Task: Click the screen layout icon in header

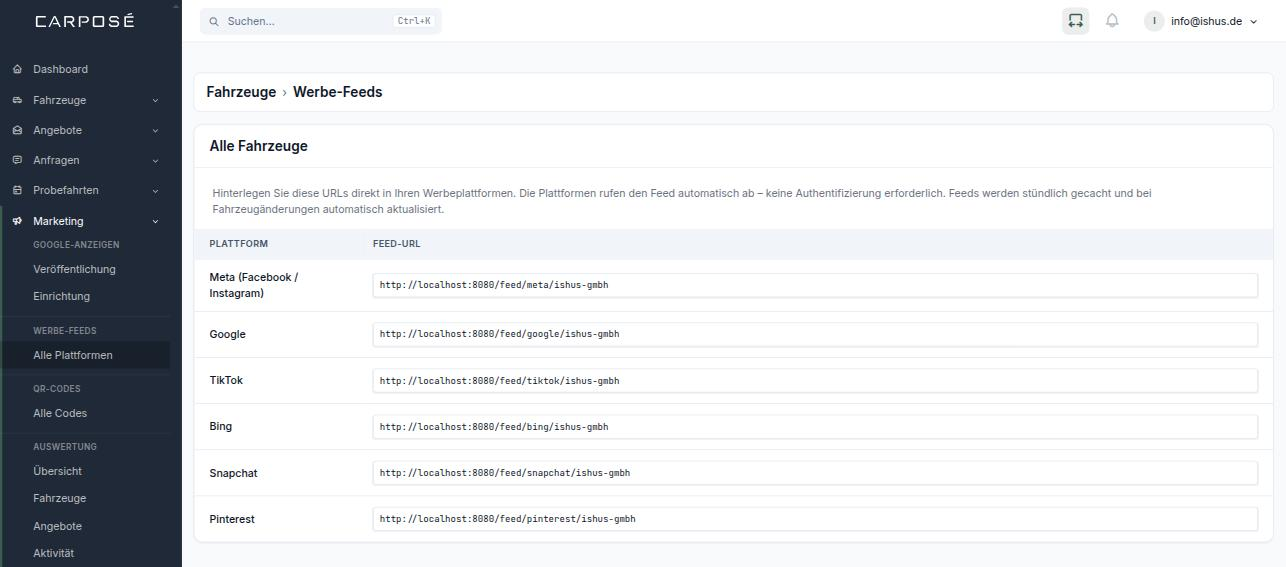Action: click(1075, 20)
